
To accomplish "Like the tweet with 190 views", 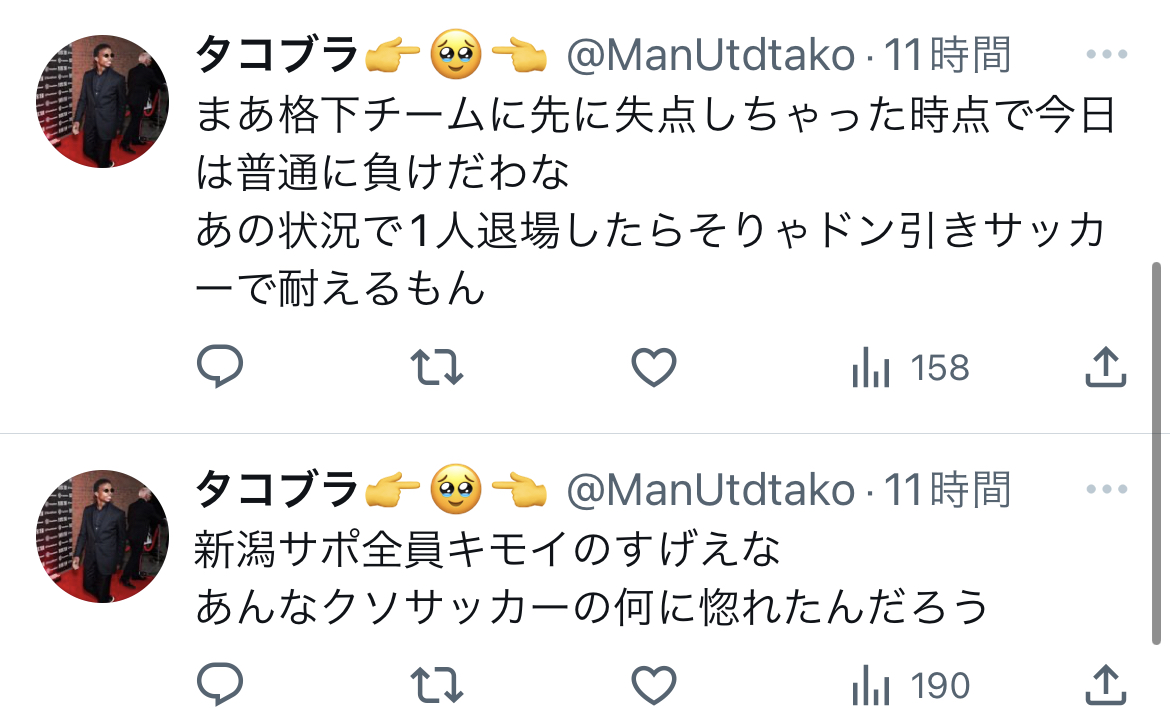I will tap(654, 684).
